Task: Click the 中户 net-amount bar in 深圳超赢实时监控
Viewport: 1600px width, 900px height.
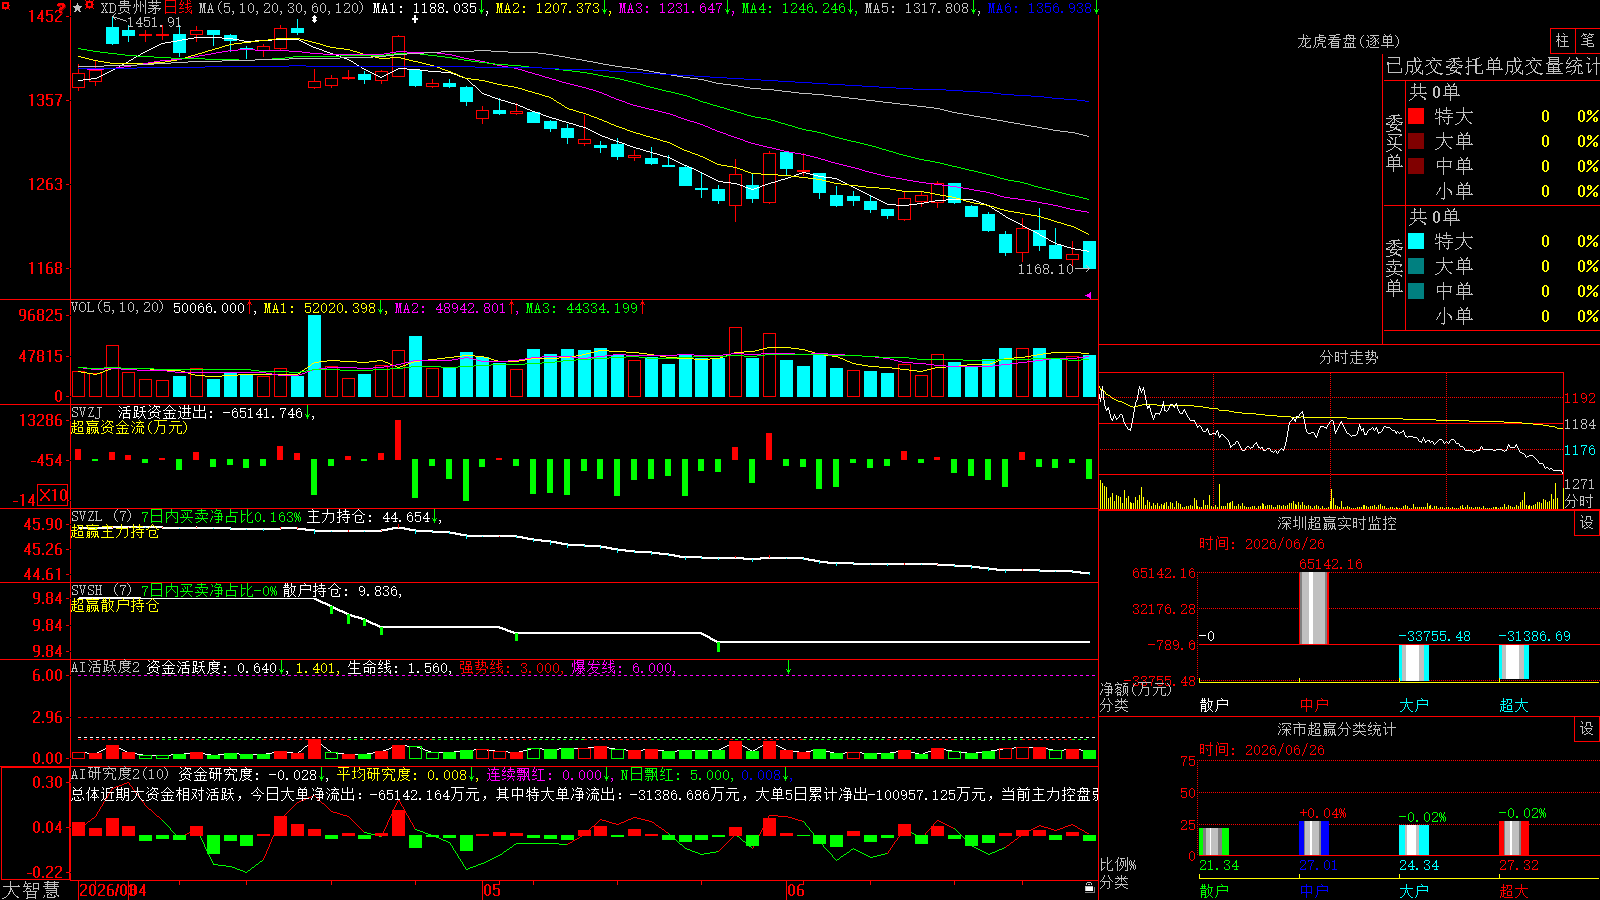Action: tap(1313, 608)
